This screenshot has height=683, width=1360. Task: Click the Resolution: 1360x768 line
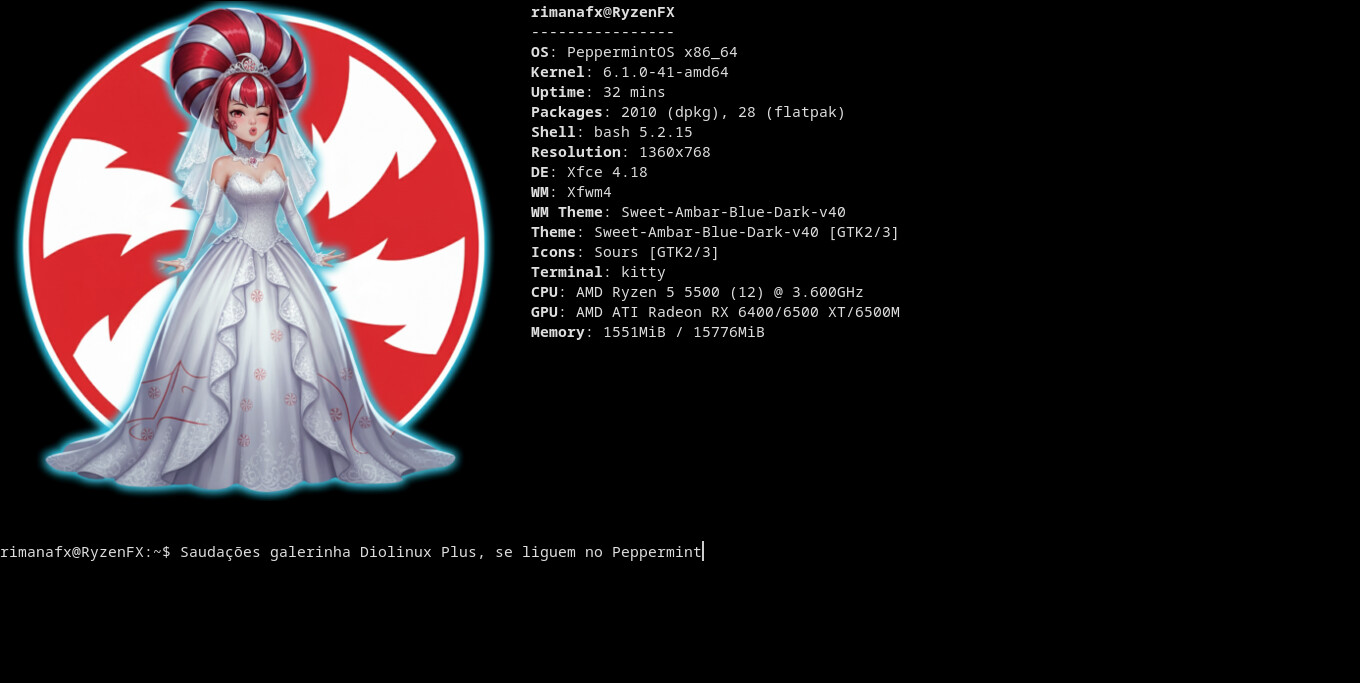click(x=621, y=152)
